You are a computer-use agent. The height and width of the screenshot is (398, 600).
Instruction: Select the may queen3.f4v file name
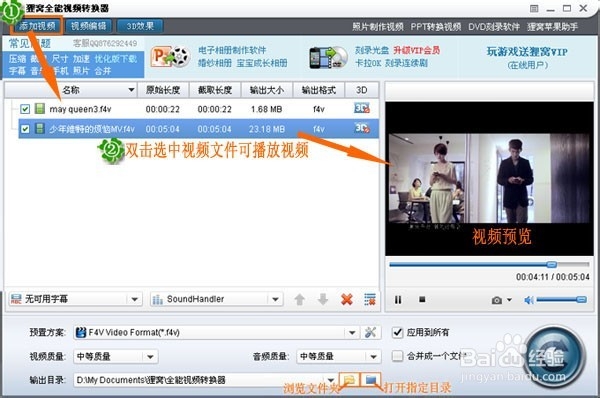click(80, 109)
